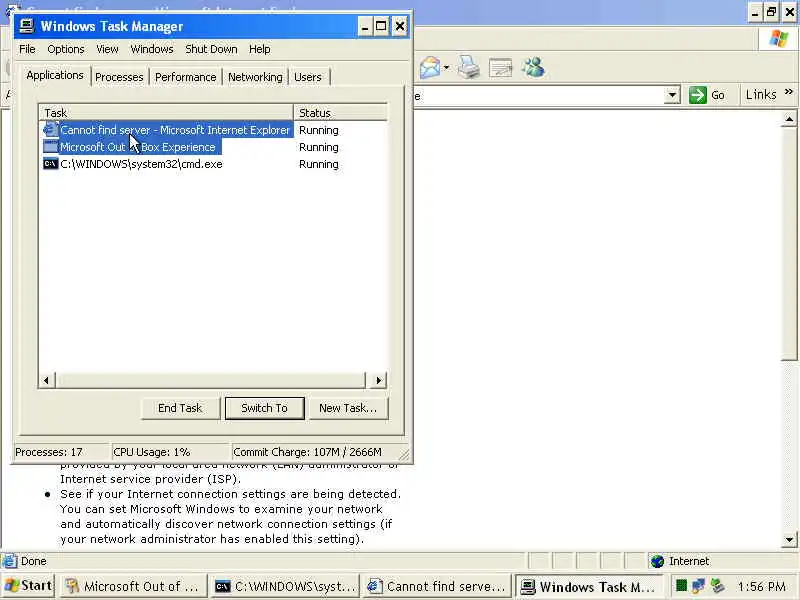Viewport: 800px width, 600px height.
Task: Open the Mail dropdown arrow in IE toolbar
Action: (x=446, y=68)
